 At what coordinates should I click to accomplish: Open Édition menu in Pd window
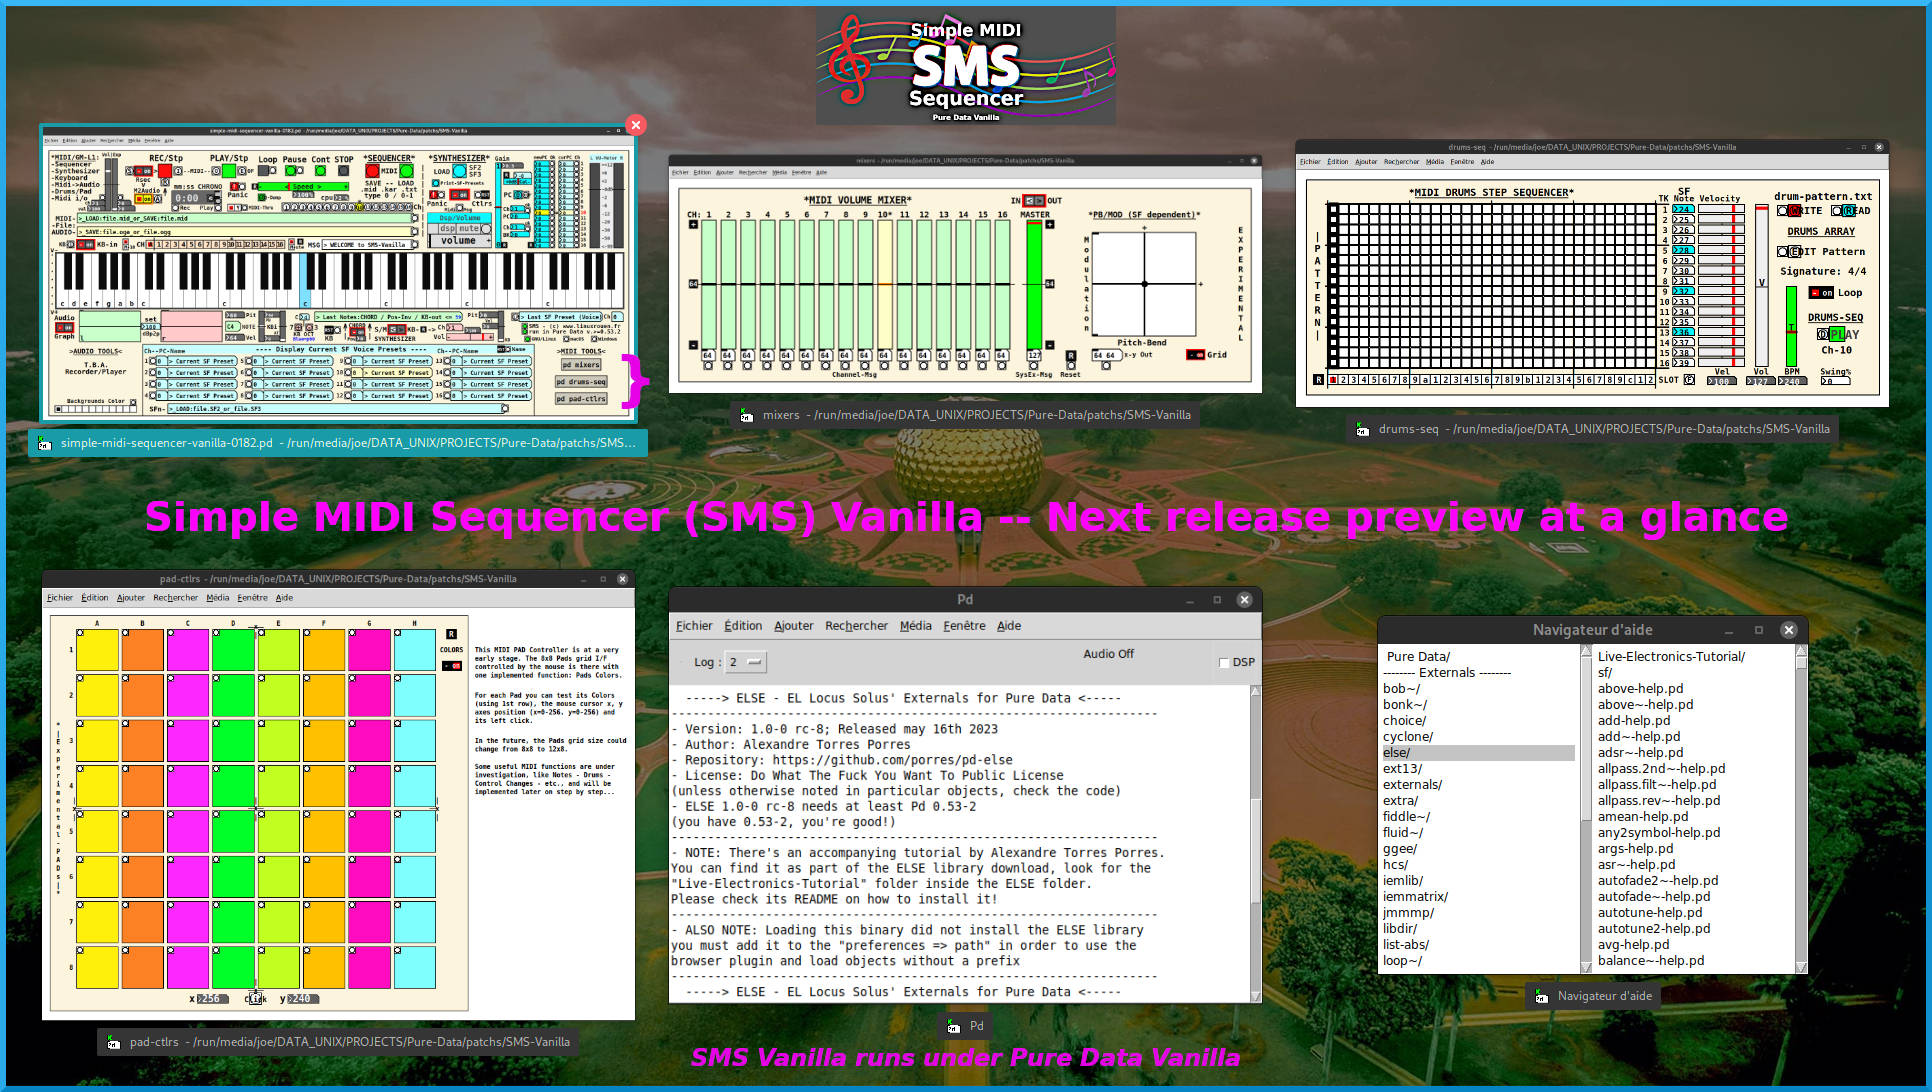click(743, 626)
